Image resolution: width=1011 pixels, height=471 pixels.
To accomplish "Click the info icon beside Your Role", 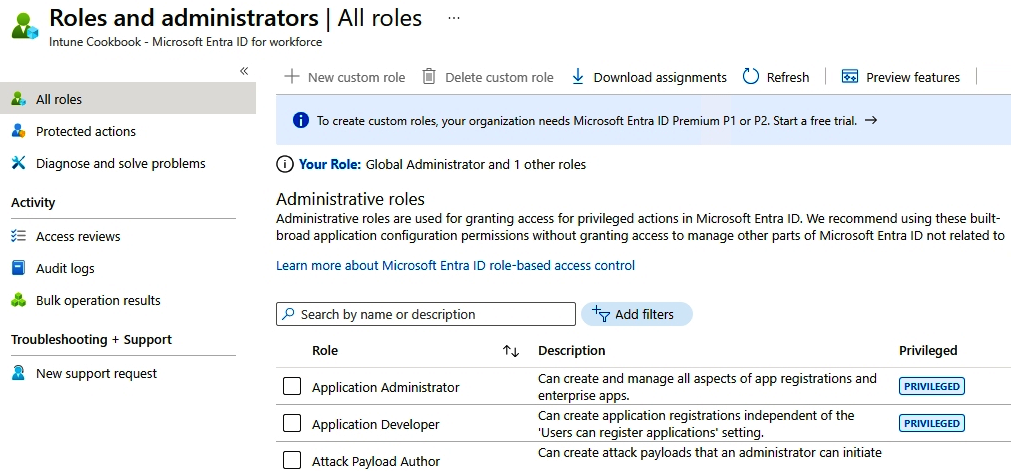I will (284, 165).
